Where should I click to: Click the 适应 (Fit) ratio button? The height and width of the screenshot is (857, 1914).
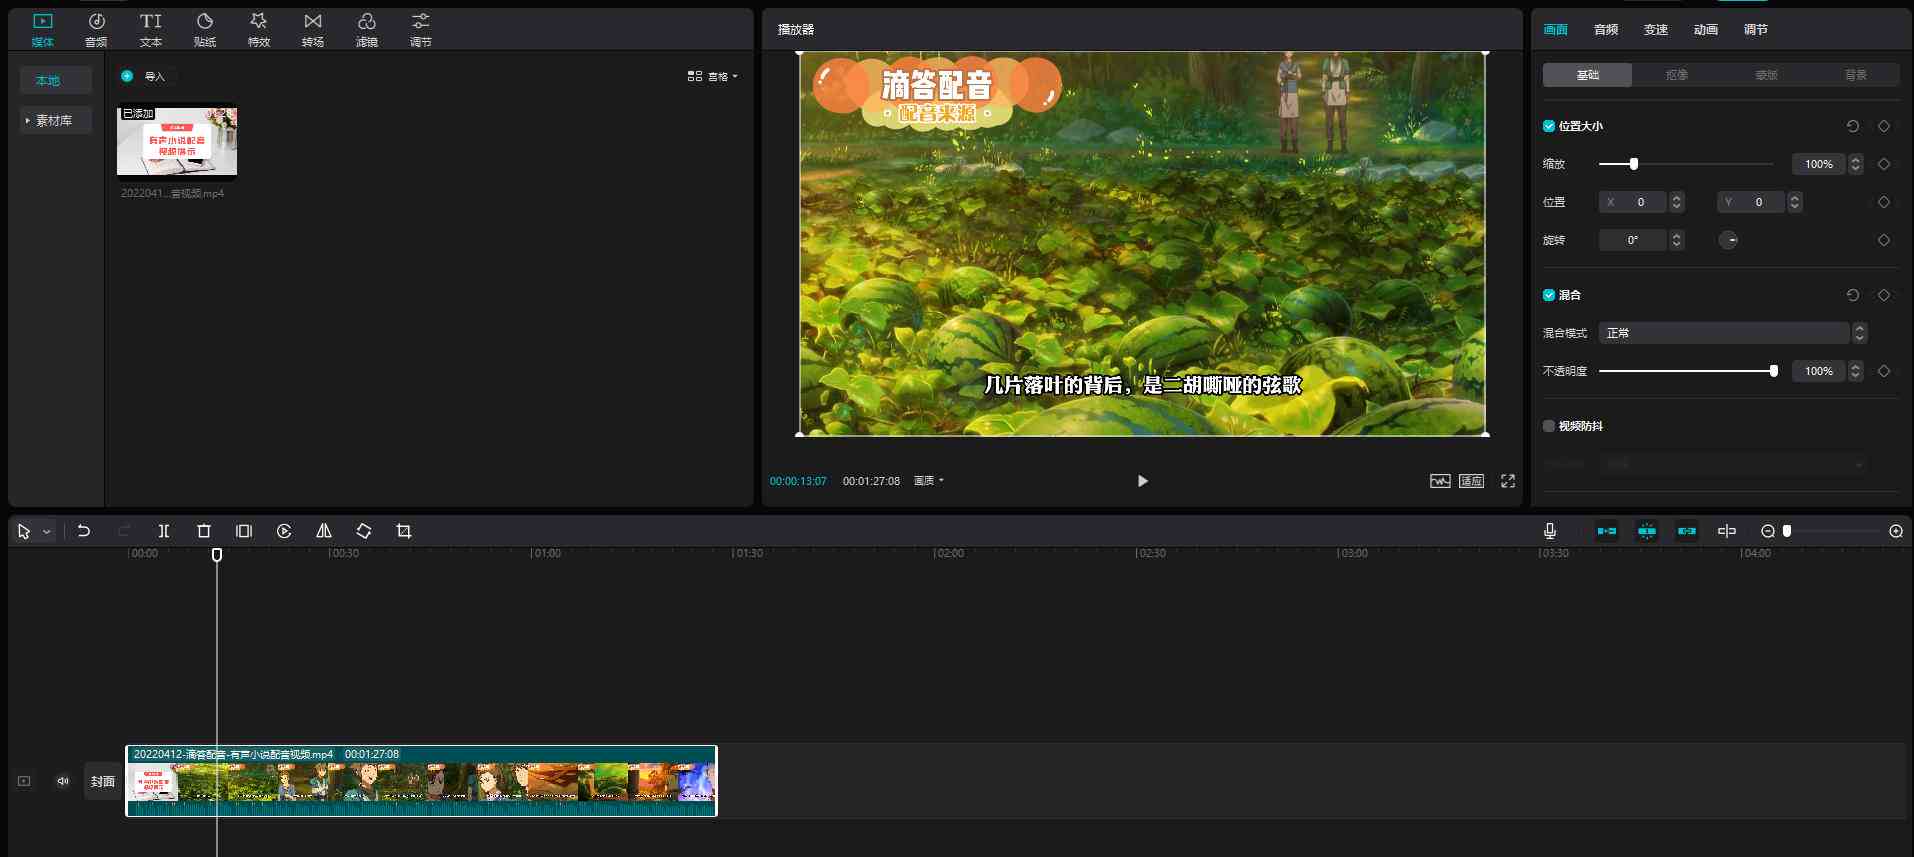(x=1471, y=481)
